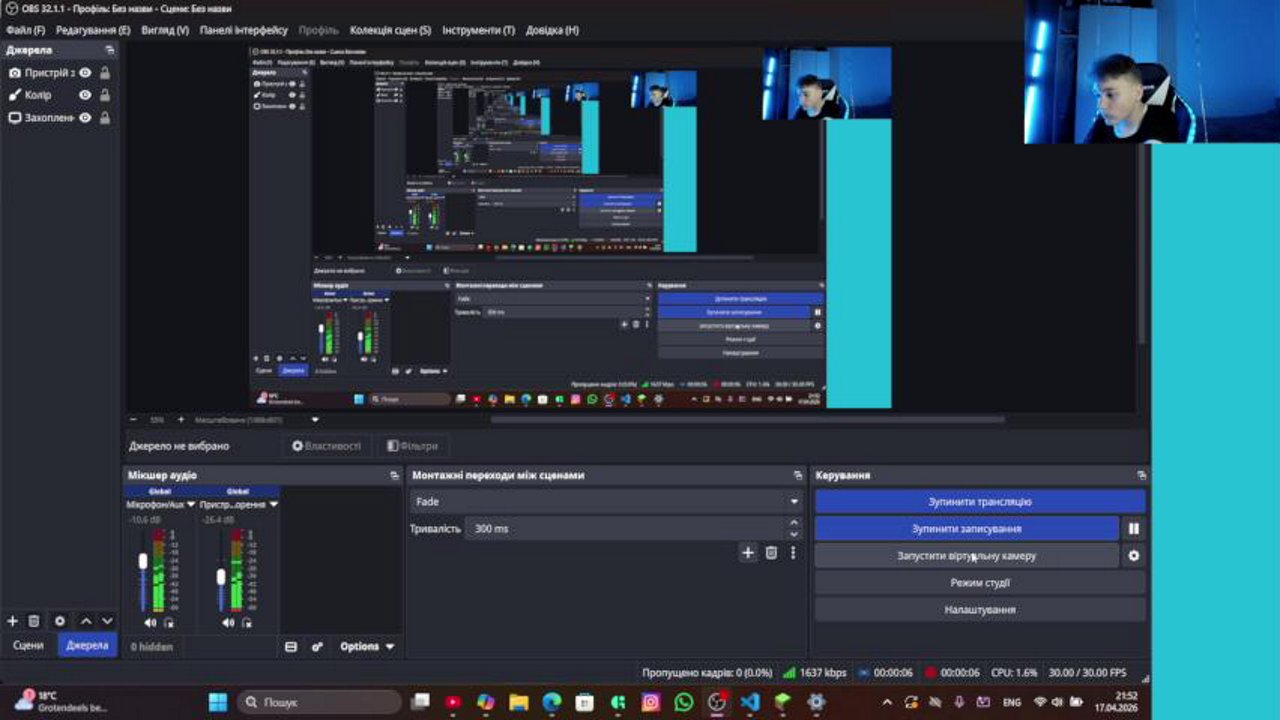Pause recording with the pause icon
1280x720 pixels.
(1135, 528)
